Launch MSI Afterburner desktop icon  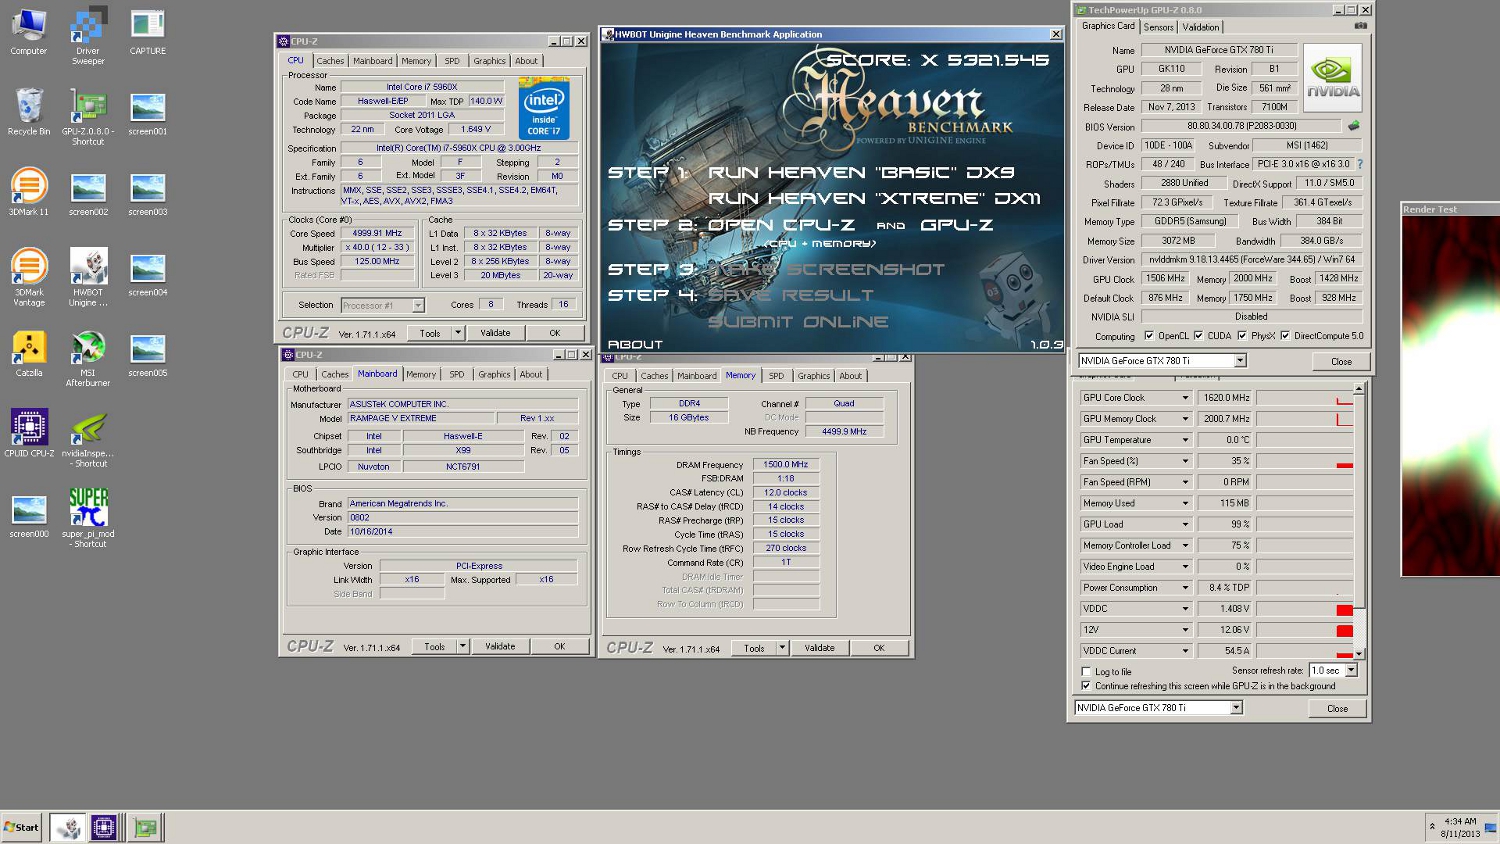(88, 358)
